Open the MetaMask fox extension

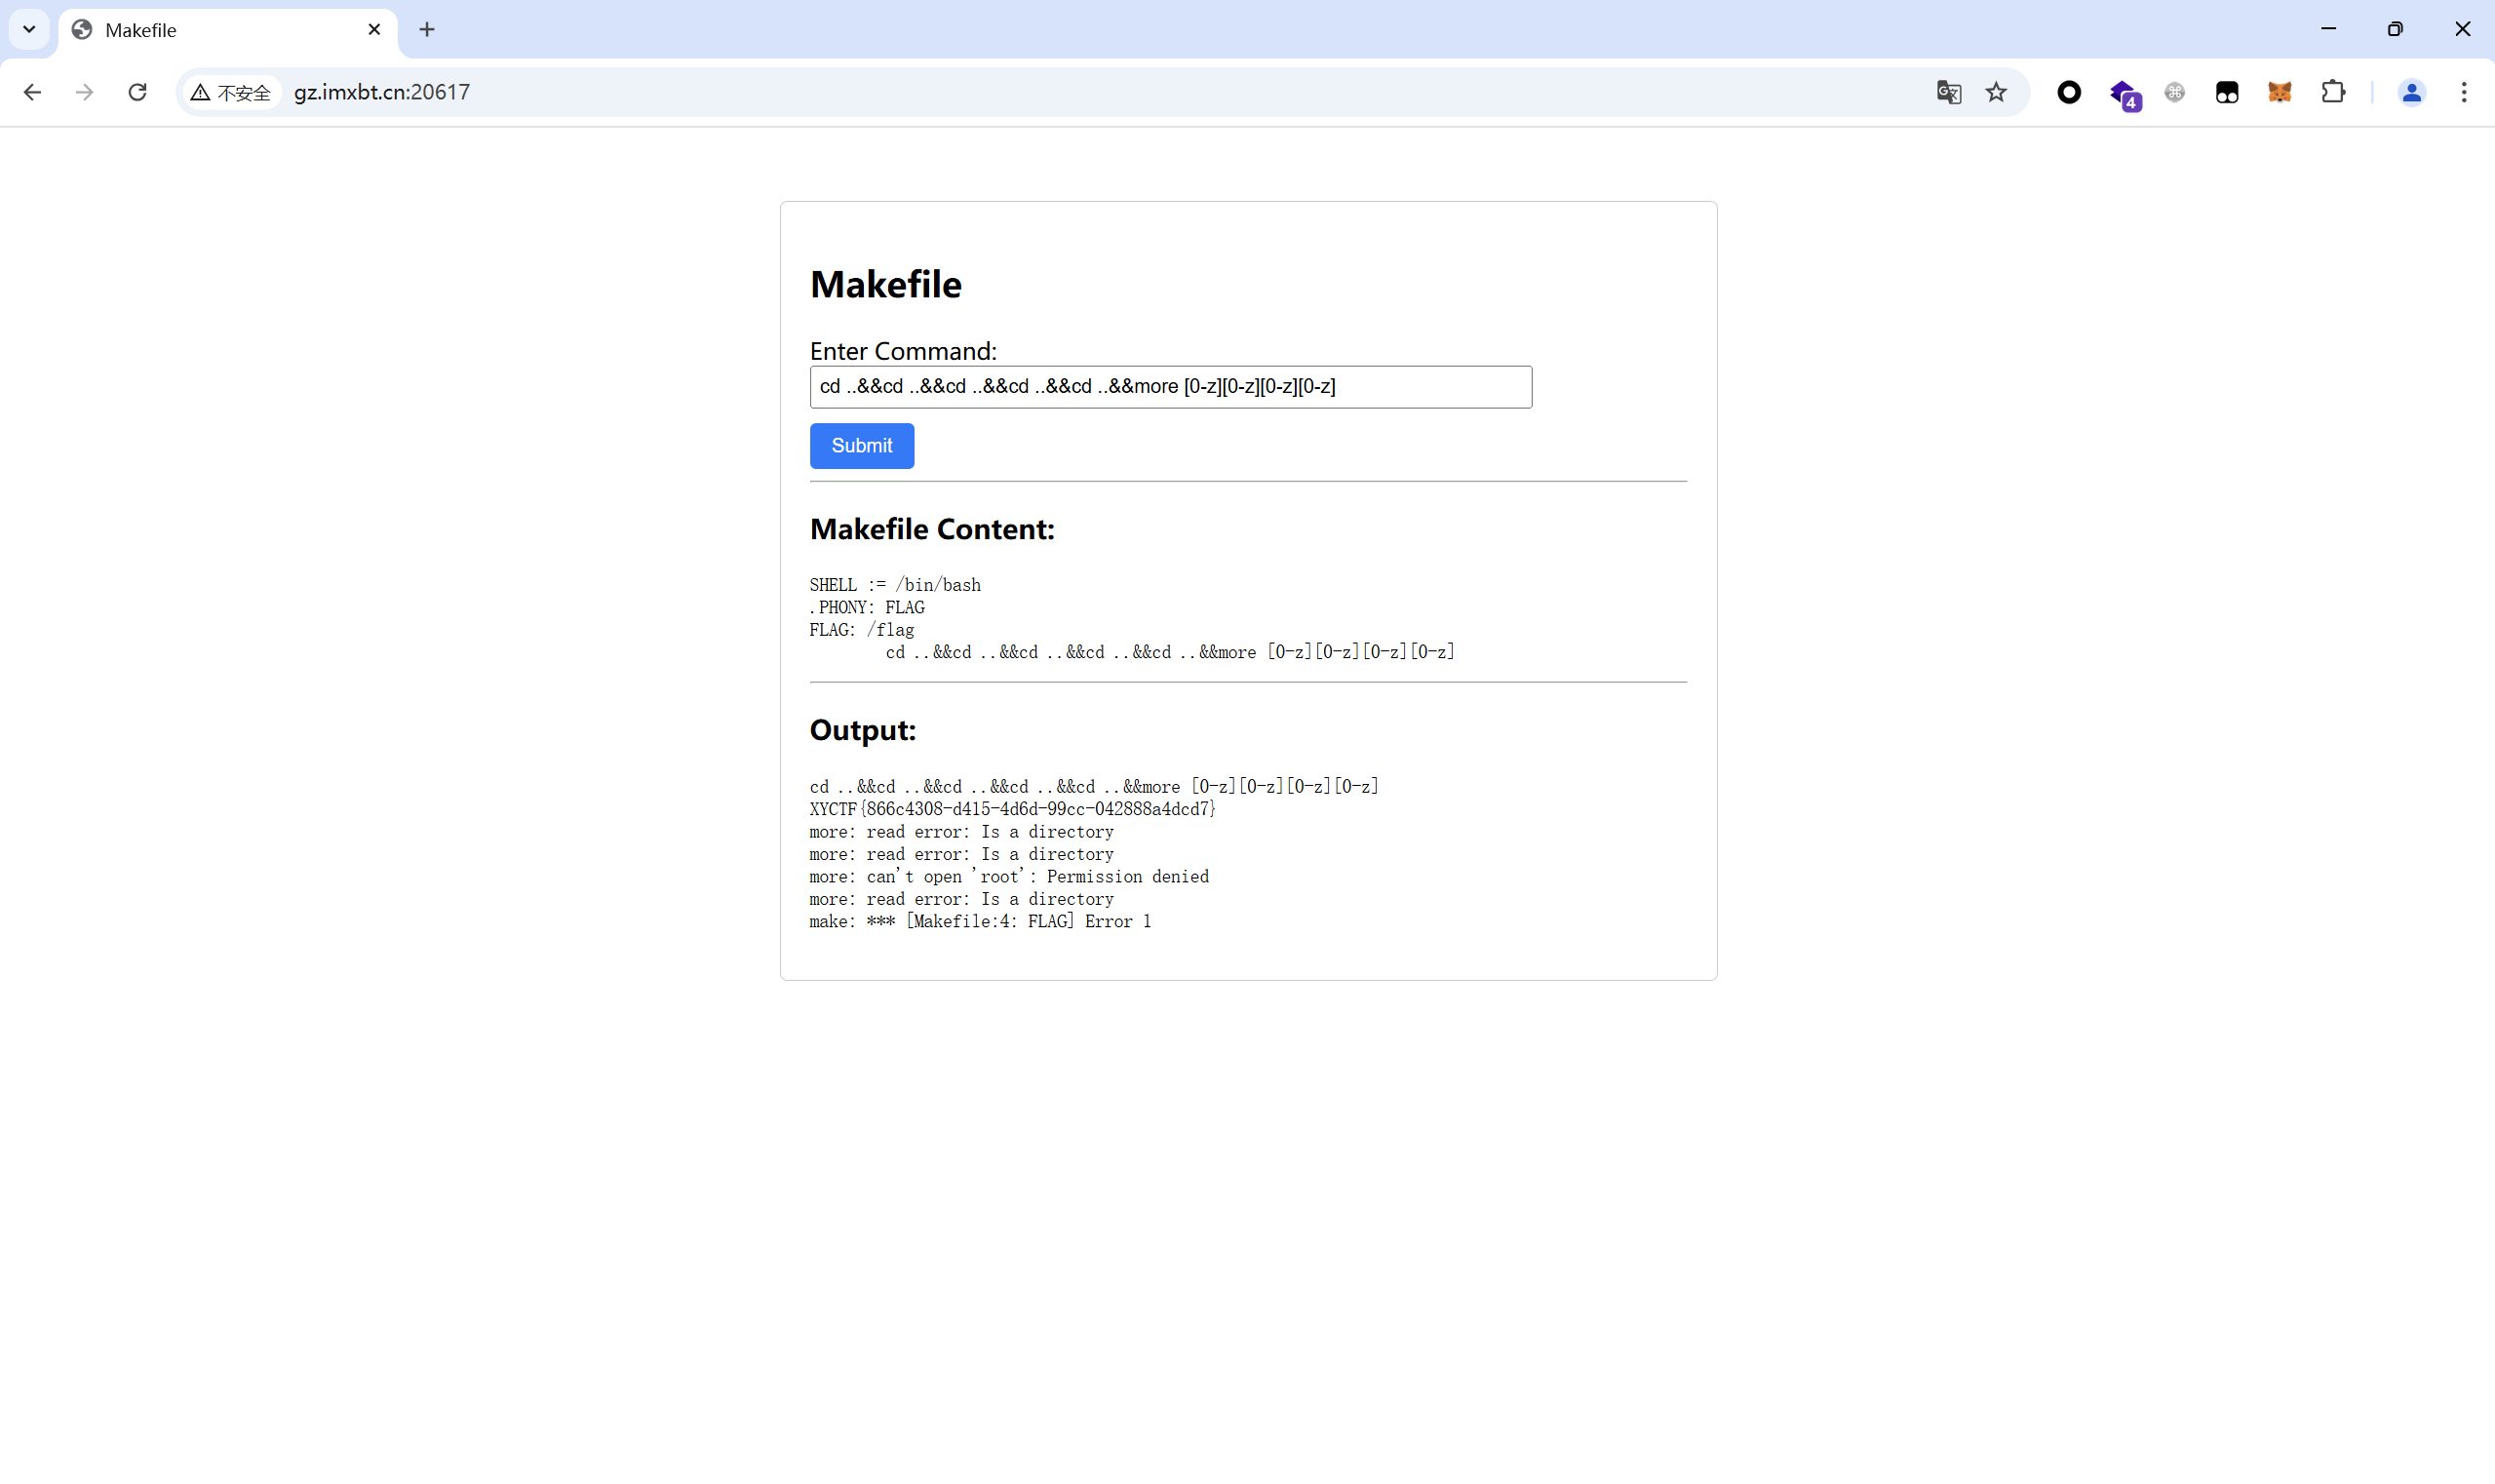click(2280, 92)
